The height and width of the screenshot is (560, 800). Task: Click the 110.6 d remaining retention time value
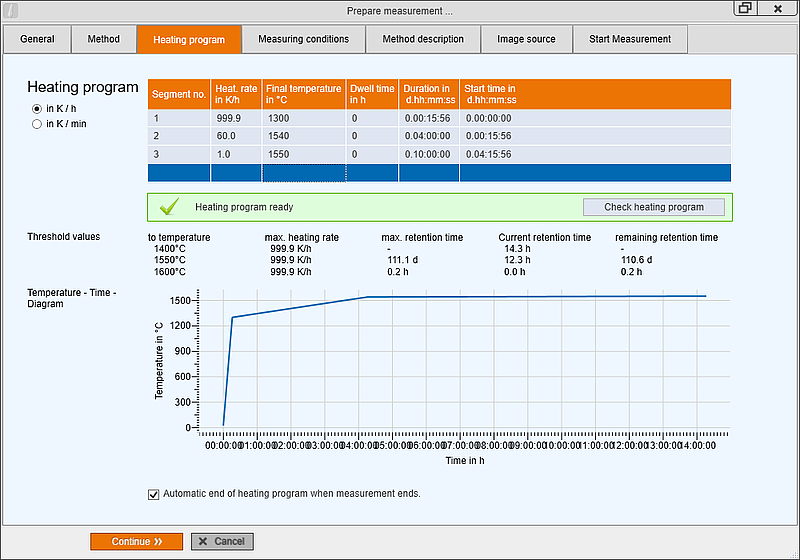tap(636, 260)
